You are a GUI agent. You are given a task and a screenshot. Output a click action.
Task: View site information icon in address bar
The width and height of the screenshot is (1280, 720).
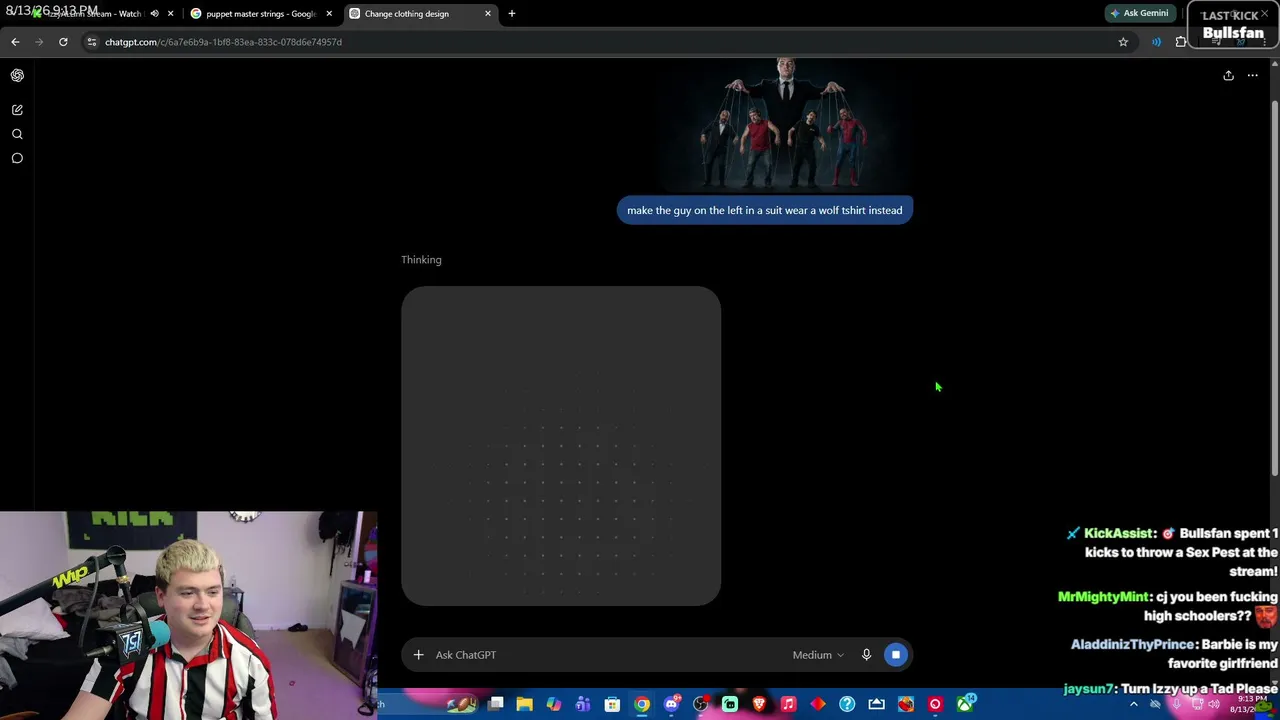point(92,42)
